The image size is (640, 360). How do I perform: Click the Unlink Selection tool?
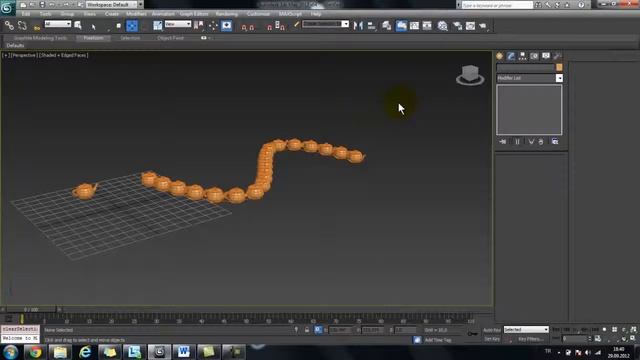click(x=22, y=26)
